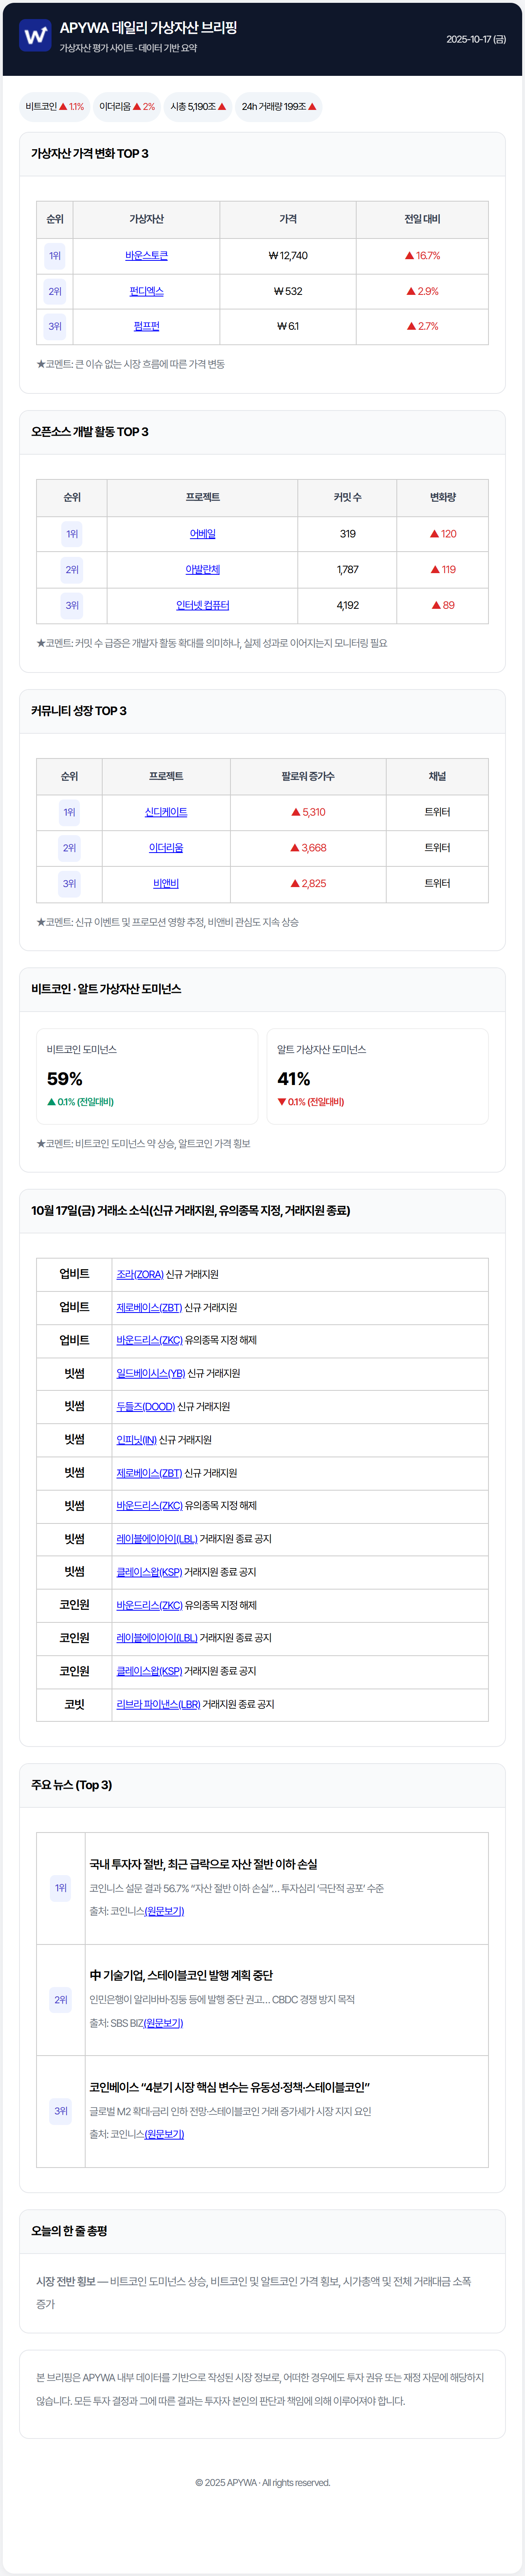This screenshot has height=2576, width=525.
Task: Open 원문보기 for the 코인베이스 article
Action: click(x=164, y=2134)
